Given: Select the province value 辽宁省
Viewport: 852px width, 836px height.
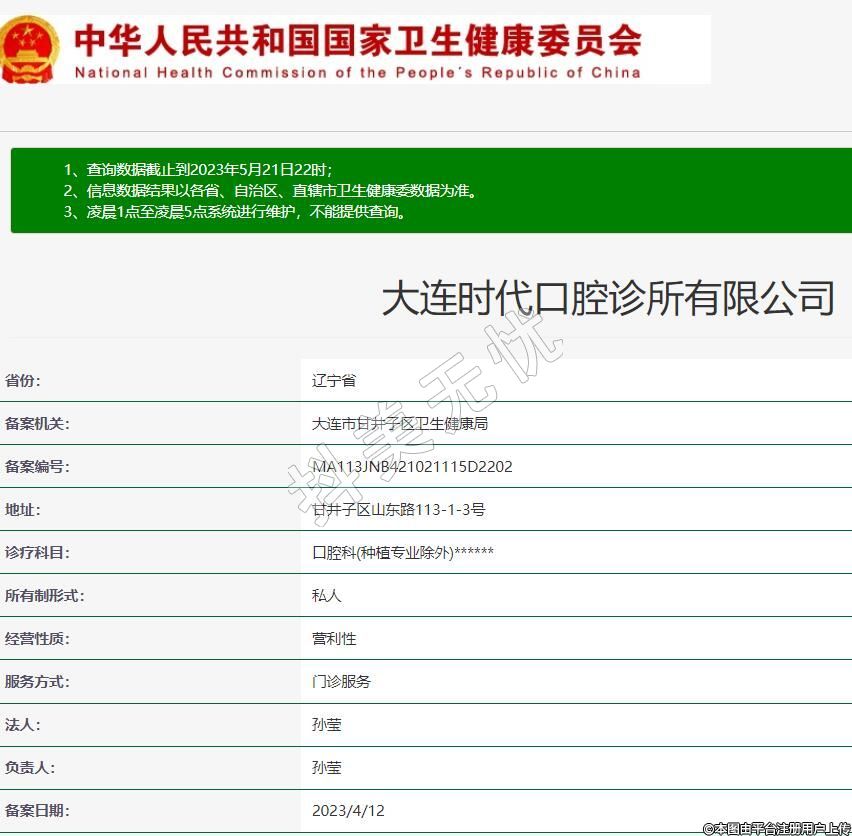Looking at the screenshot, I should tap(334, 380).
